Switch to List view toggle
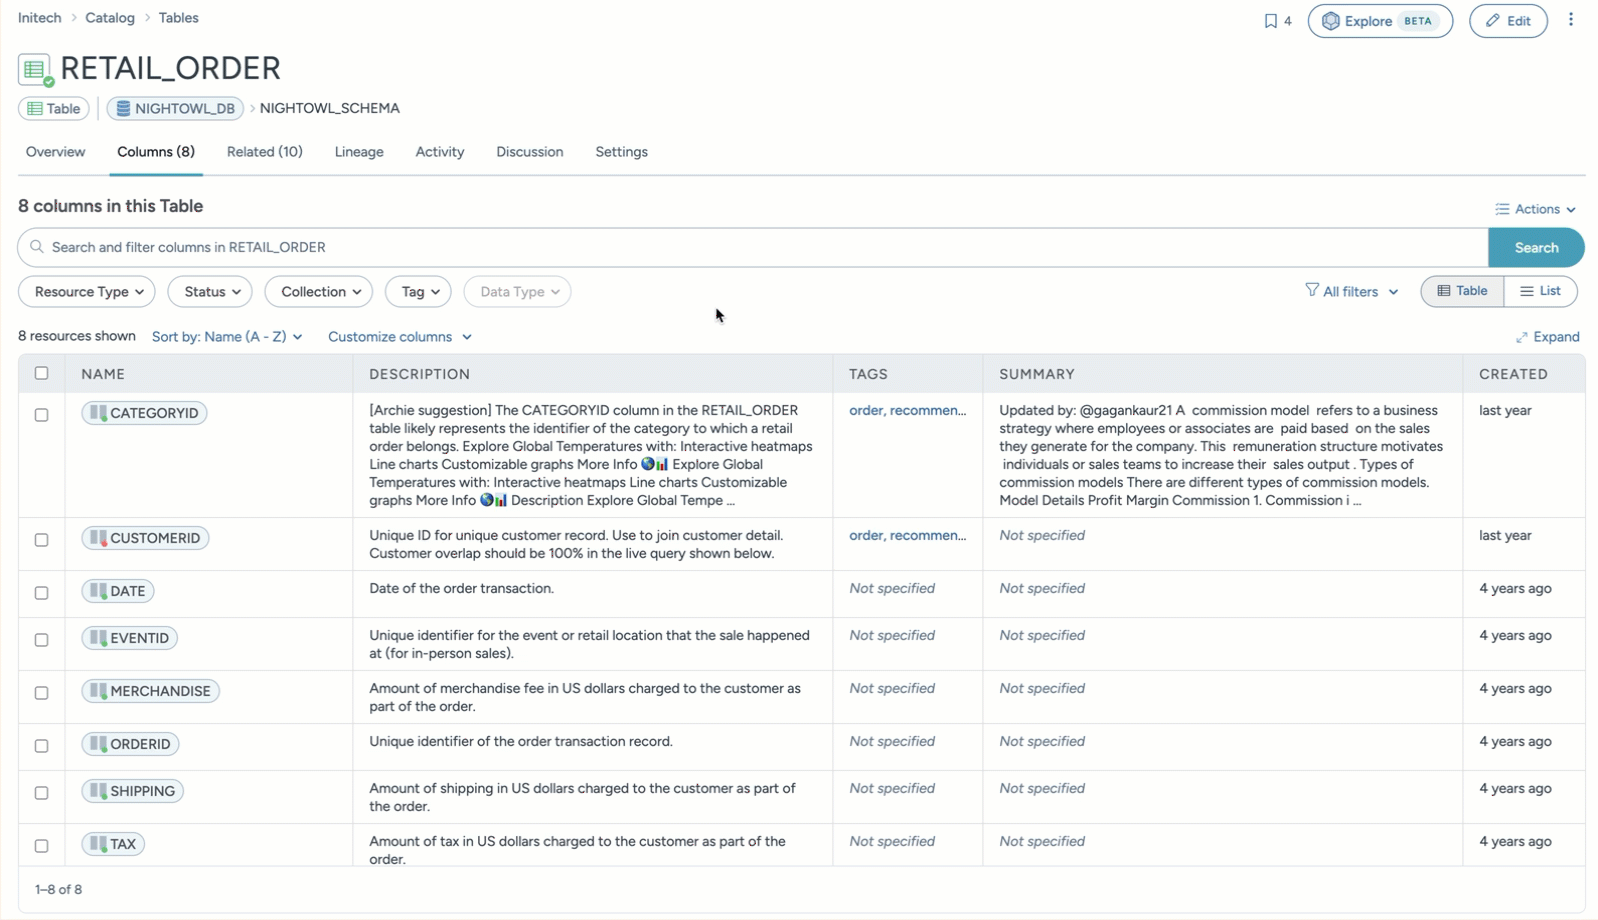Image resolution: width=1598 pixels, height=920 pixels. (1541, 291)
